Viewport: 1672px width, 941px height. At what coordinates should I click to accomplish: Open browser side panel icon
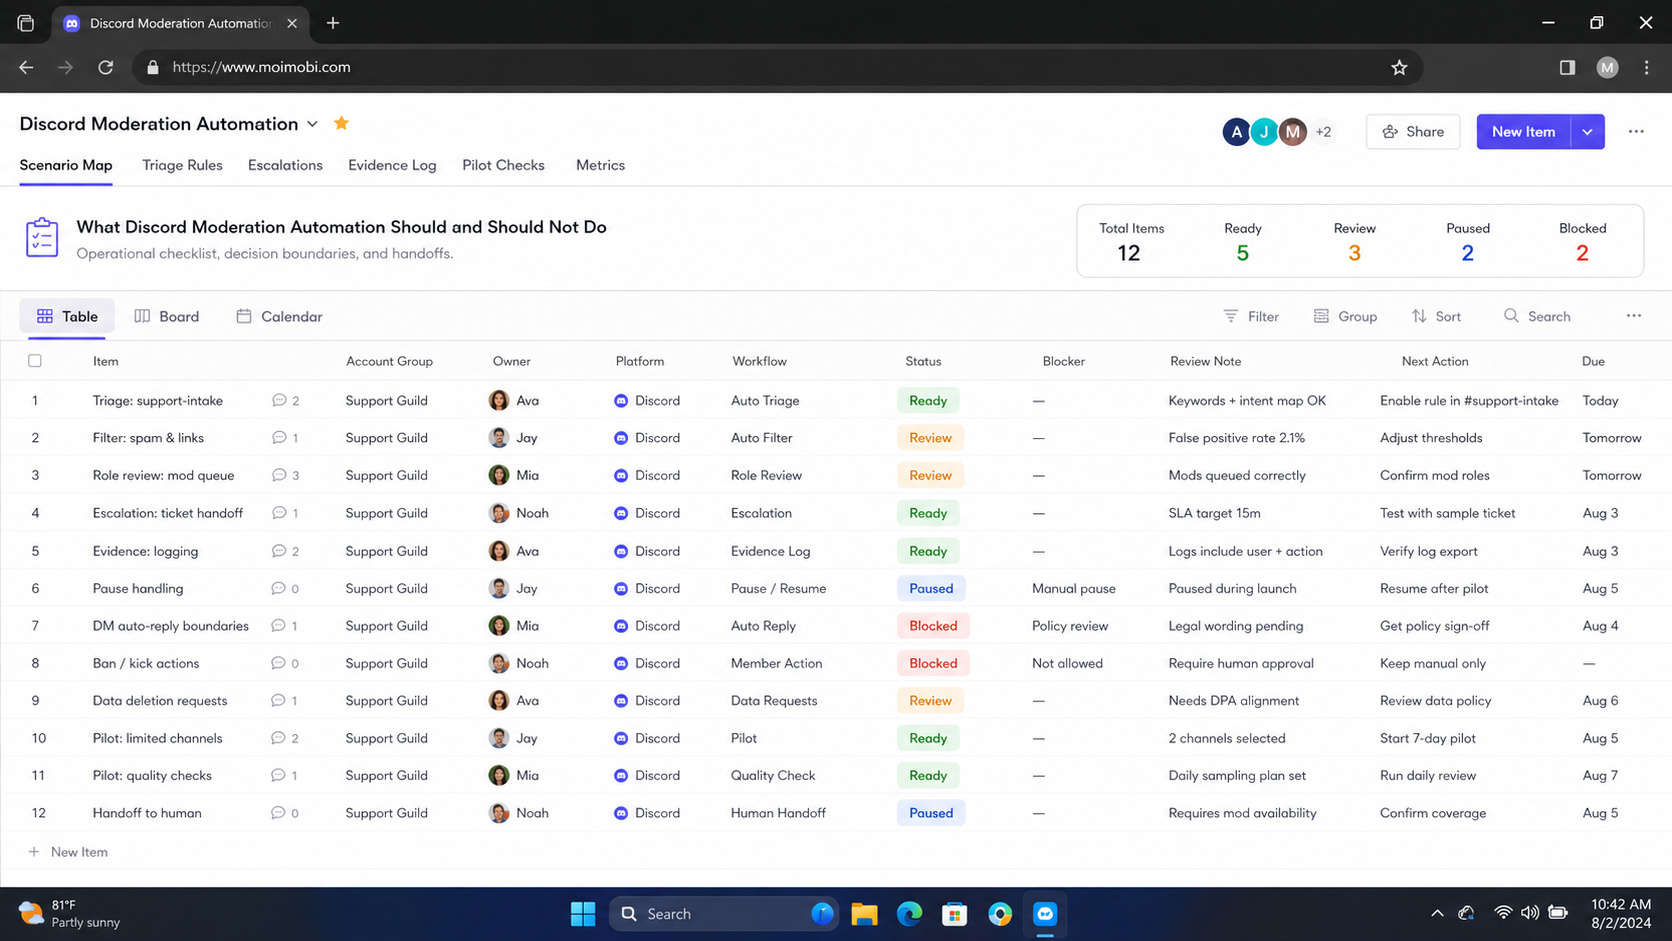click(x=1567, y=67)
